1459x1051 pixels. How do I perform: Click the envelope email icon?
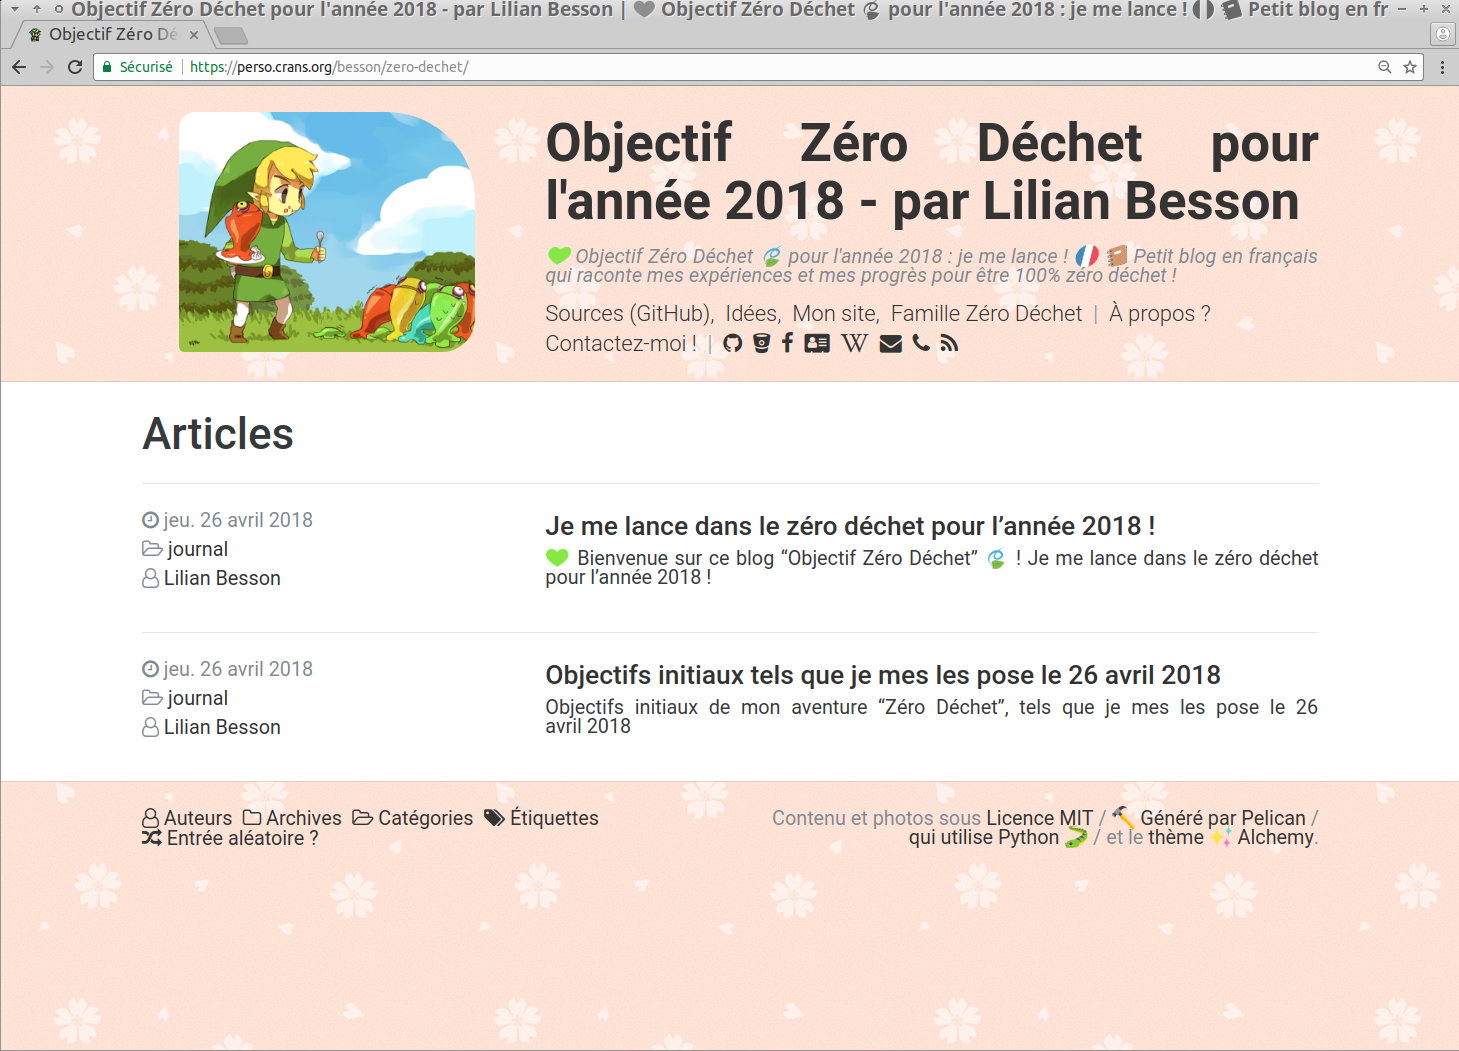pyautogui.click(x=891, y=344)
